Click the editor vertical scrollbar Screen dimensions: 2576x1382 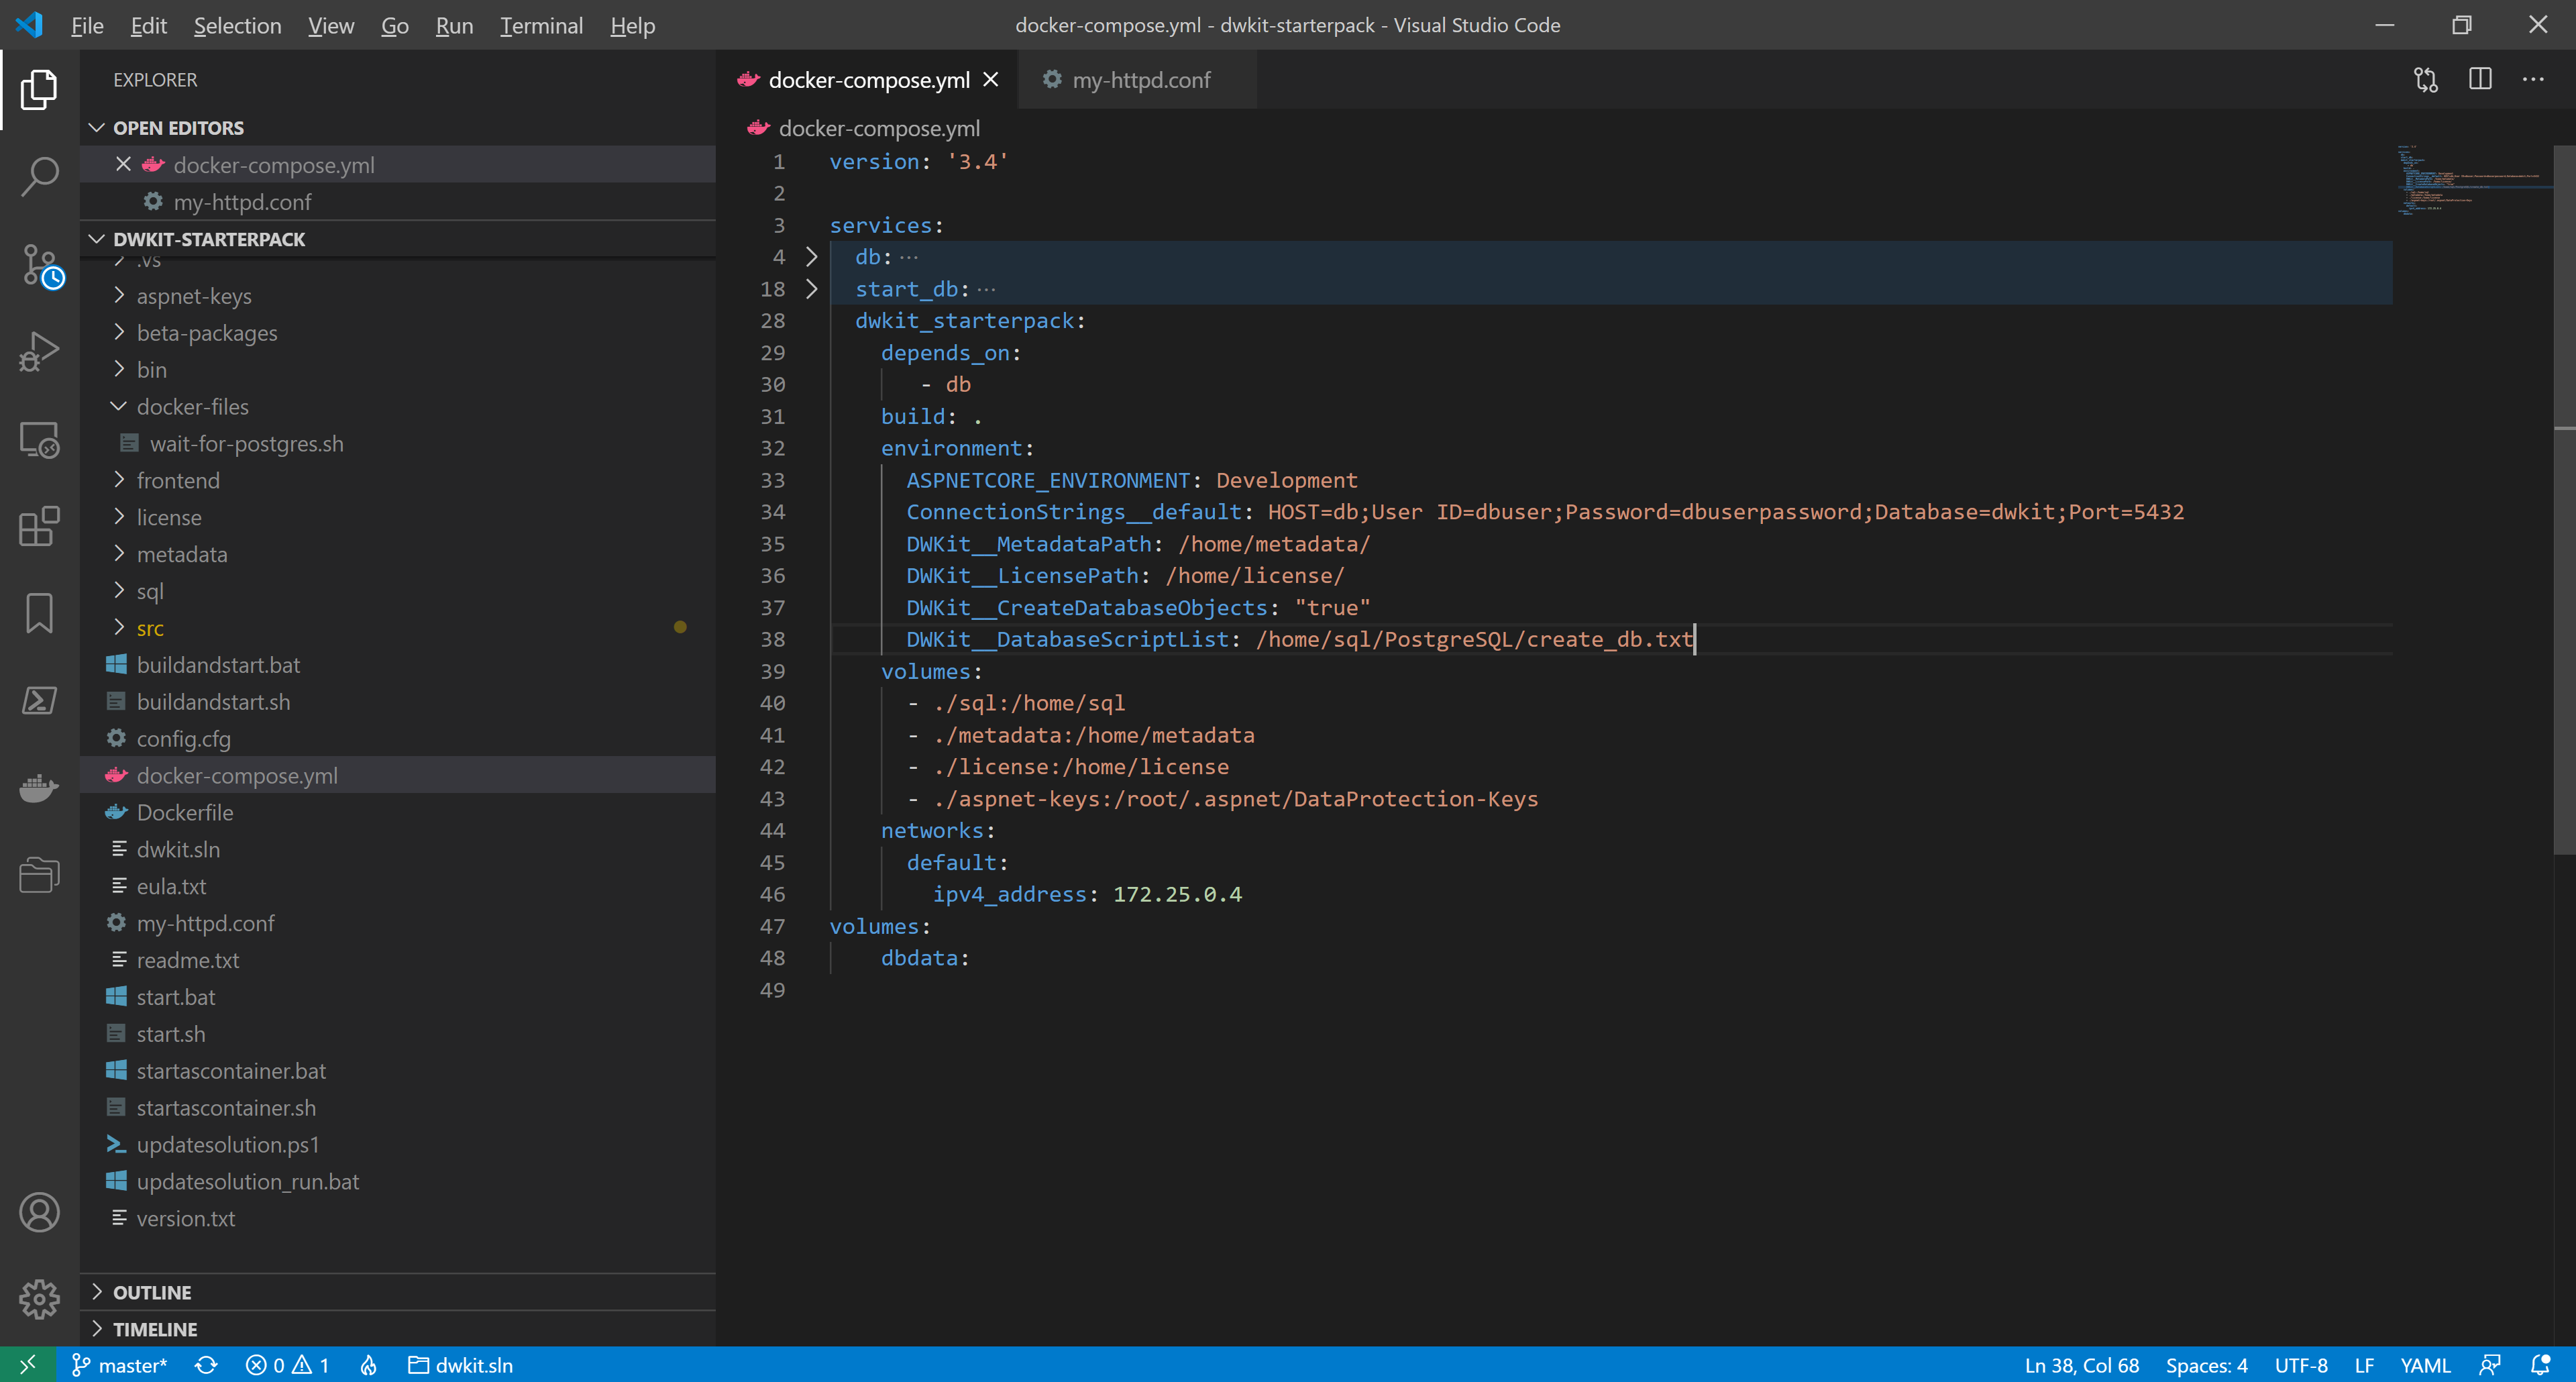[x=2564, y=500]
